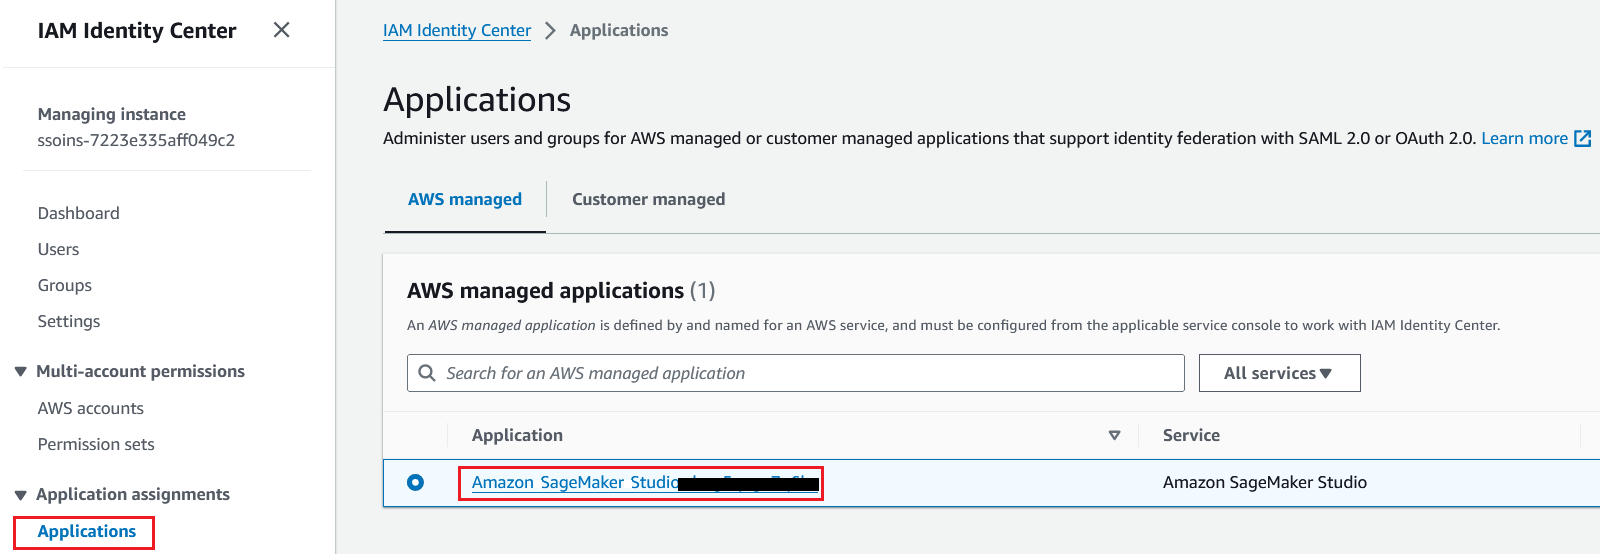Image resolution: width=1602 pixels, height=557 pixels.
Task: Open the Amazon SageMaker Studio application link
Action: pyautogui.click(x=645, y=482)
